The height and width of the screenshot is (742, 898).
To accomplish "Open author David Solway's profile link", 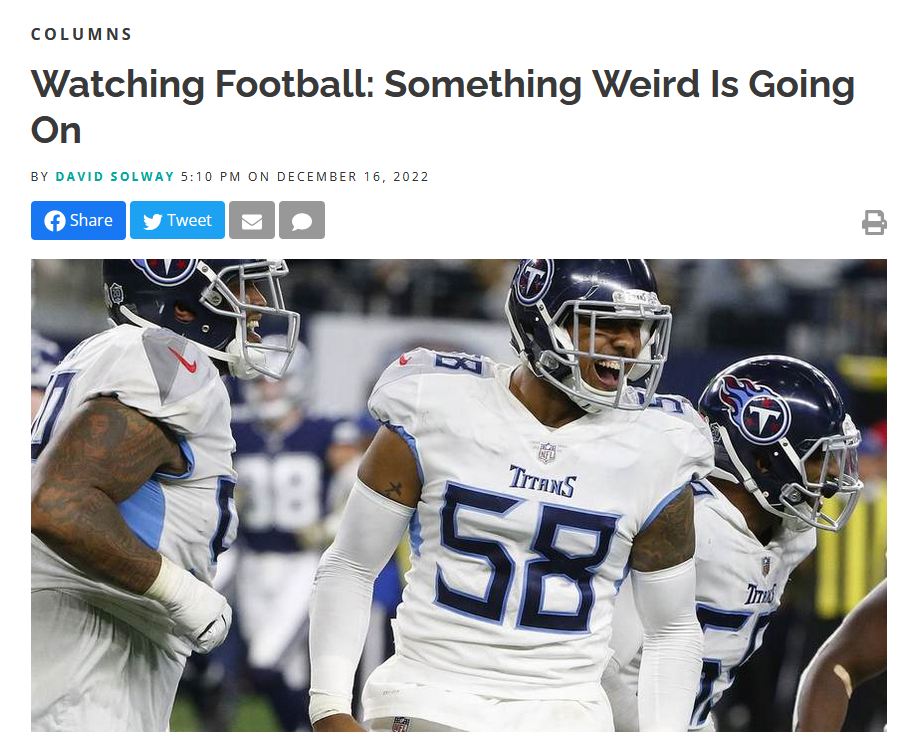I will [x=115, y=176].
